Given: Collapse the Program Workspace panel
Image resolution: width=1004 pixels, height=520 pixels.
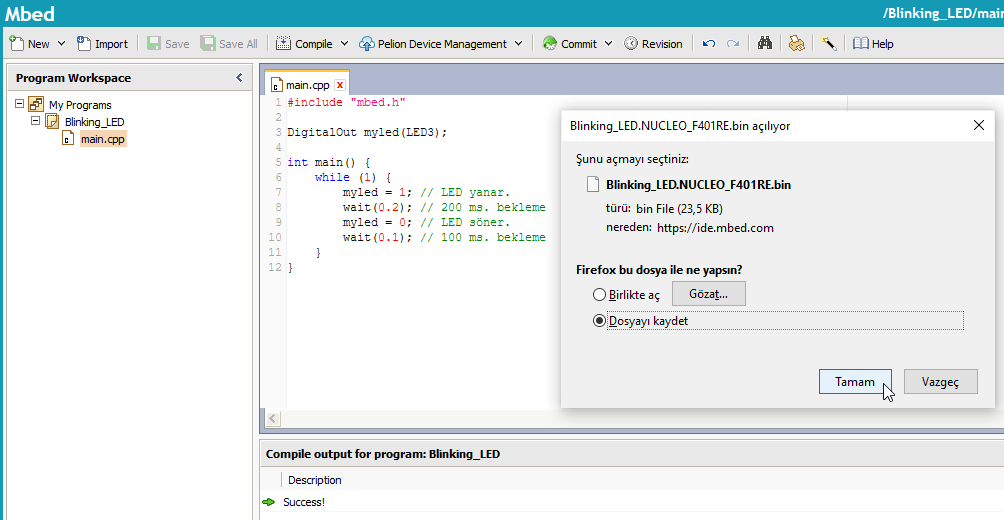Looking at the screenshot, I should pyautogui.click(x=239, y=77).
